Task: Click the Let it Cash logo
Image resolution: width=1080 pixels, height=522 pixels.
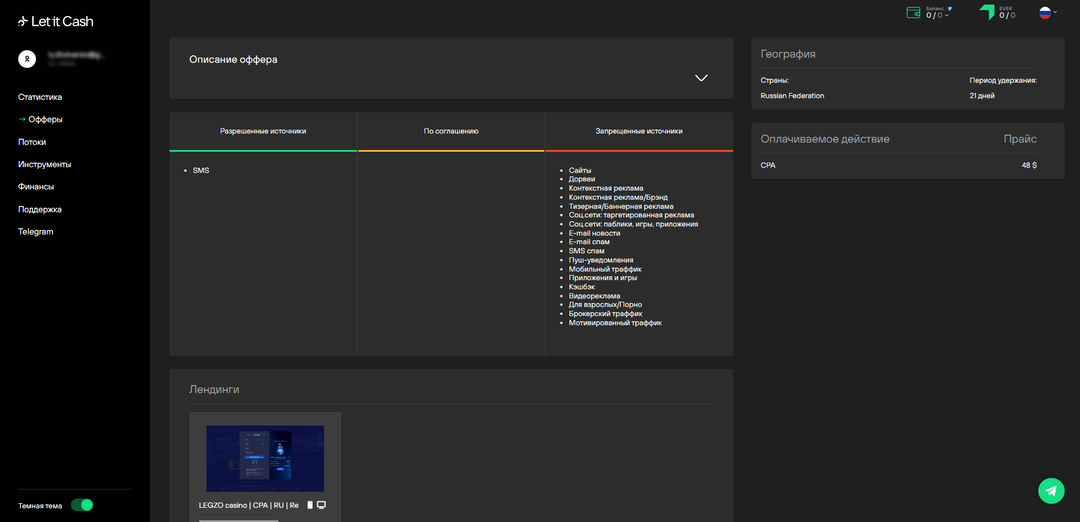Action: click(56, 21)
